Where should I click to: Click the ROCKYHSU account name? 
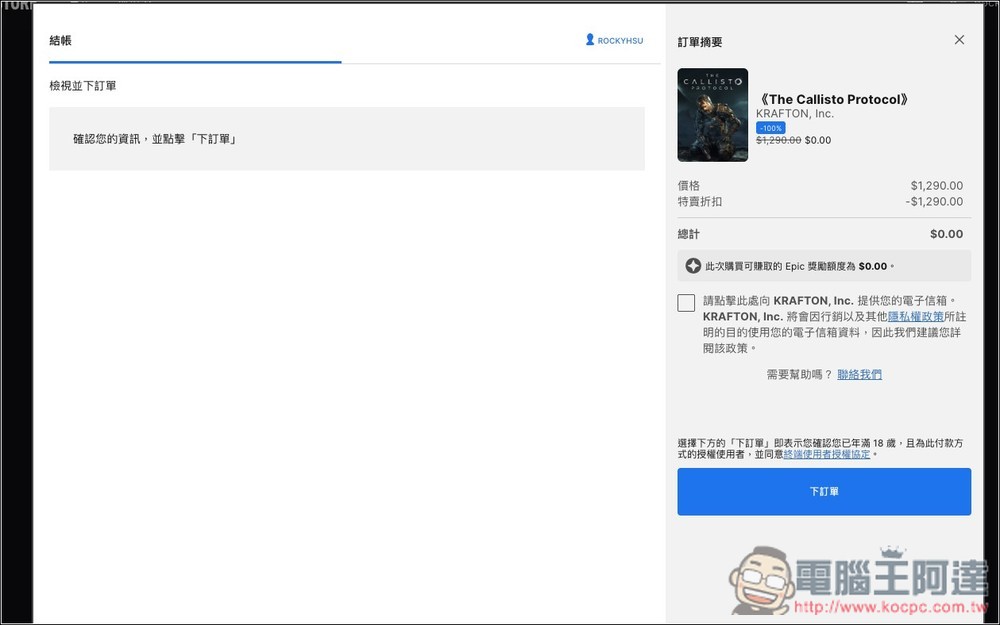620,41
